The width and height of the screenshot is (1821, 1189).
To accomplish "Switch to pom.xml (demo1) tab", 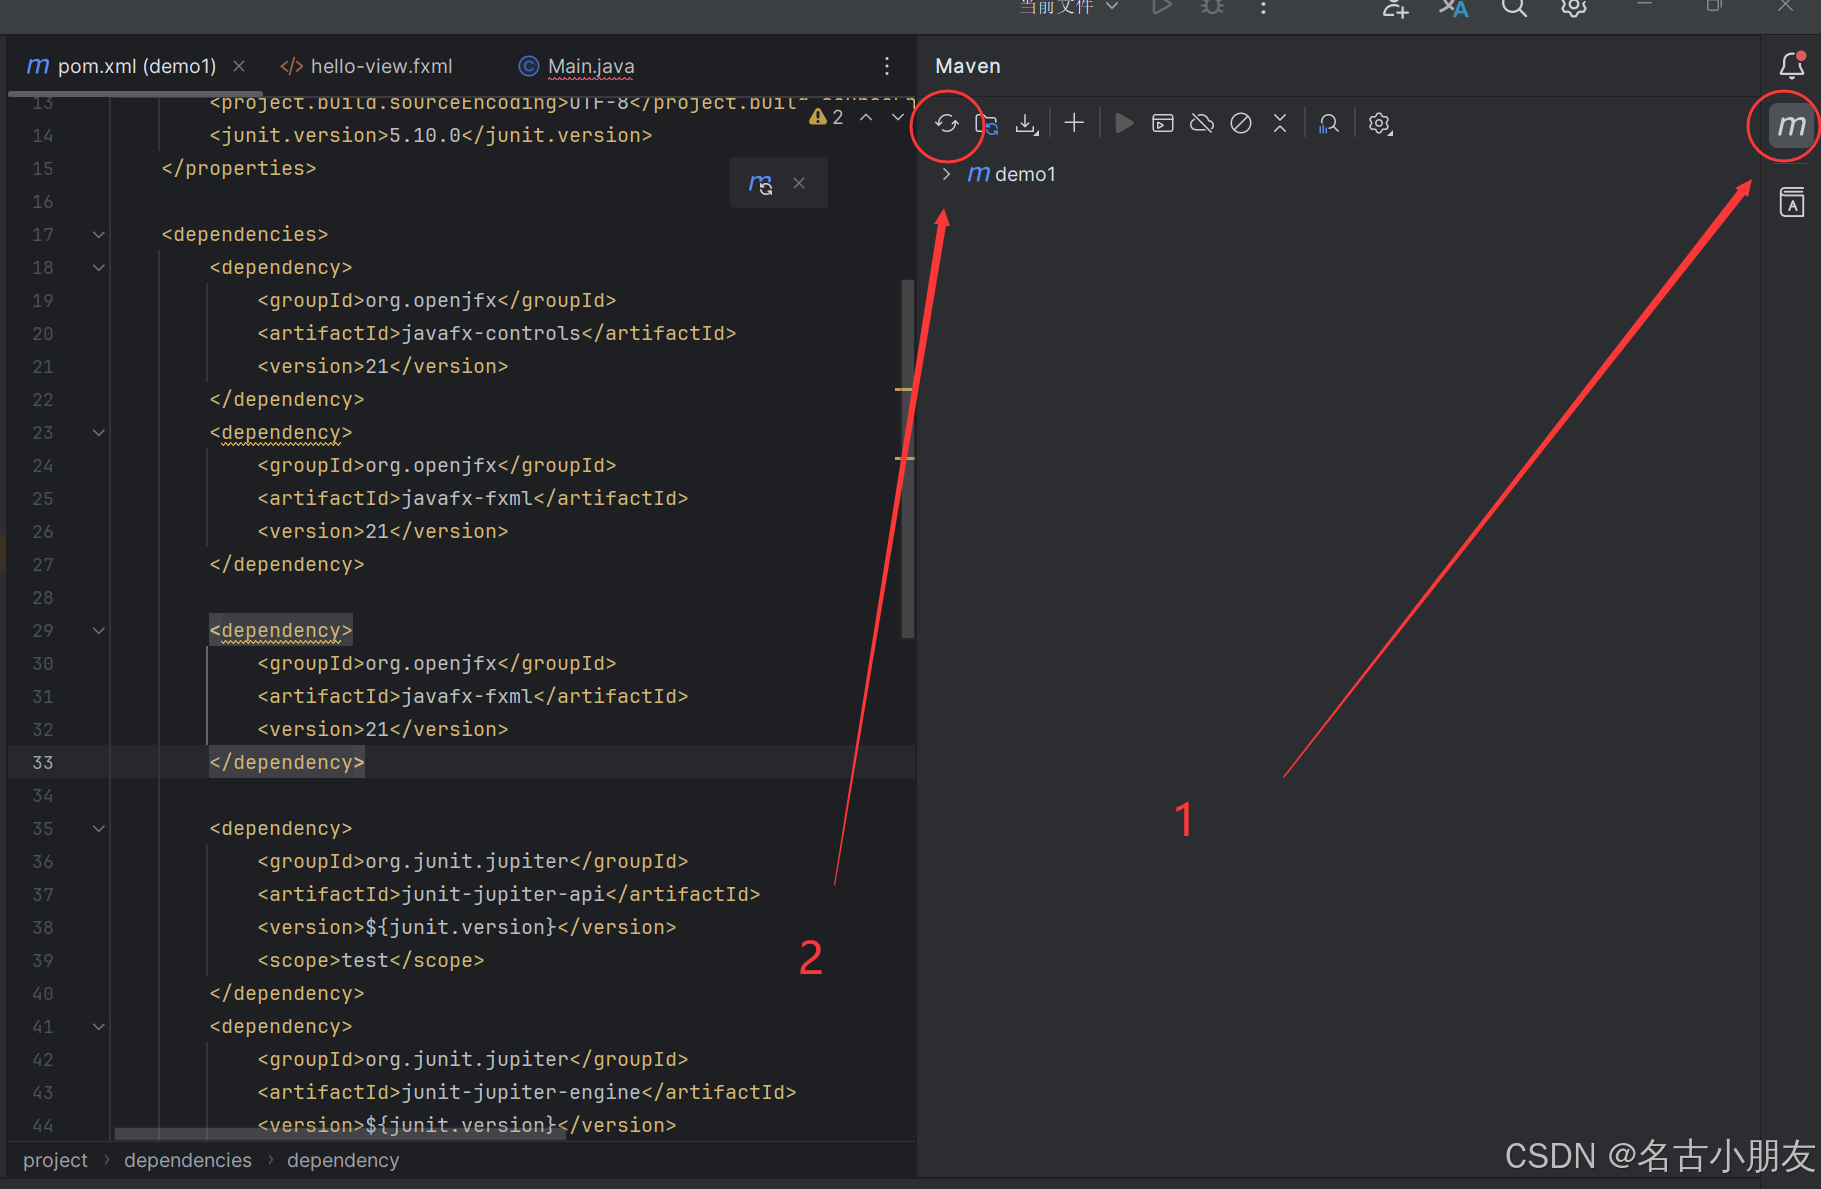I will (136, 66).
